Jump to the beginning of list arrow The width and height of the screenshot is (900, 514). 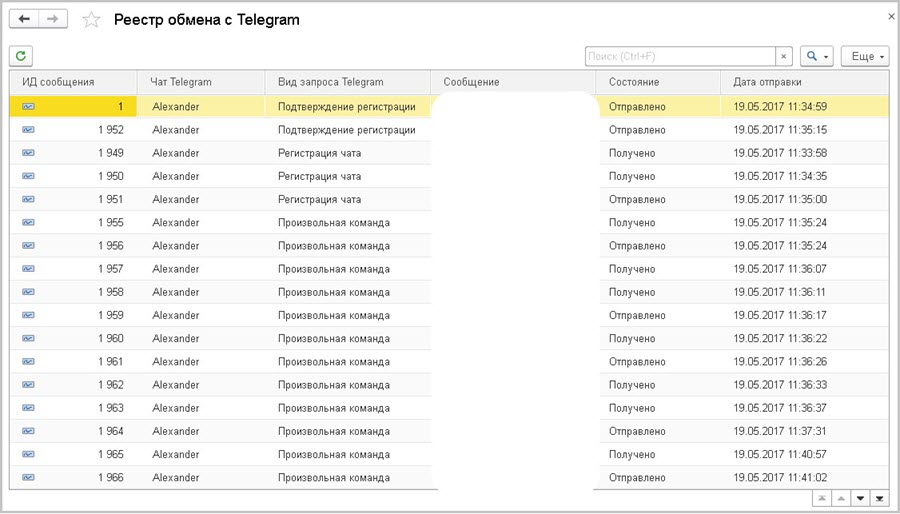pyautogui.click(x=820, y=497)
